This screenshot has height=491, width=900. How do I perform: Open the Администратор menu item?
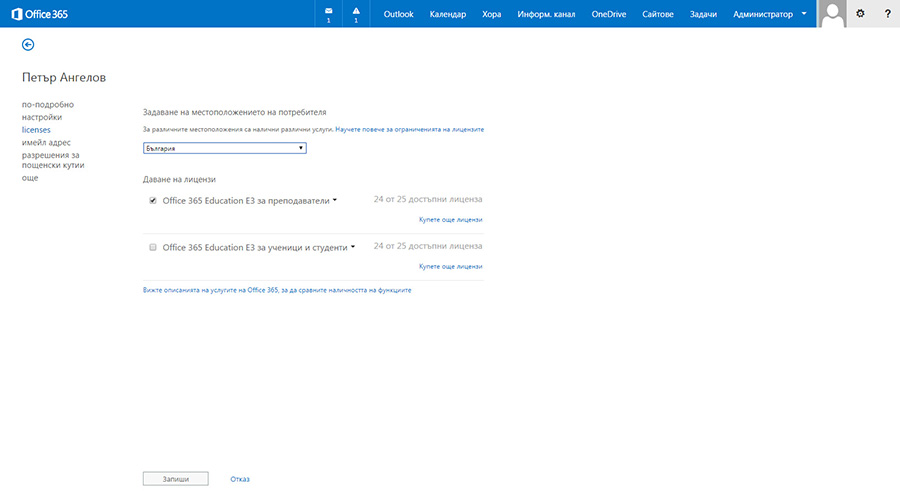[x=763, y=14]
